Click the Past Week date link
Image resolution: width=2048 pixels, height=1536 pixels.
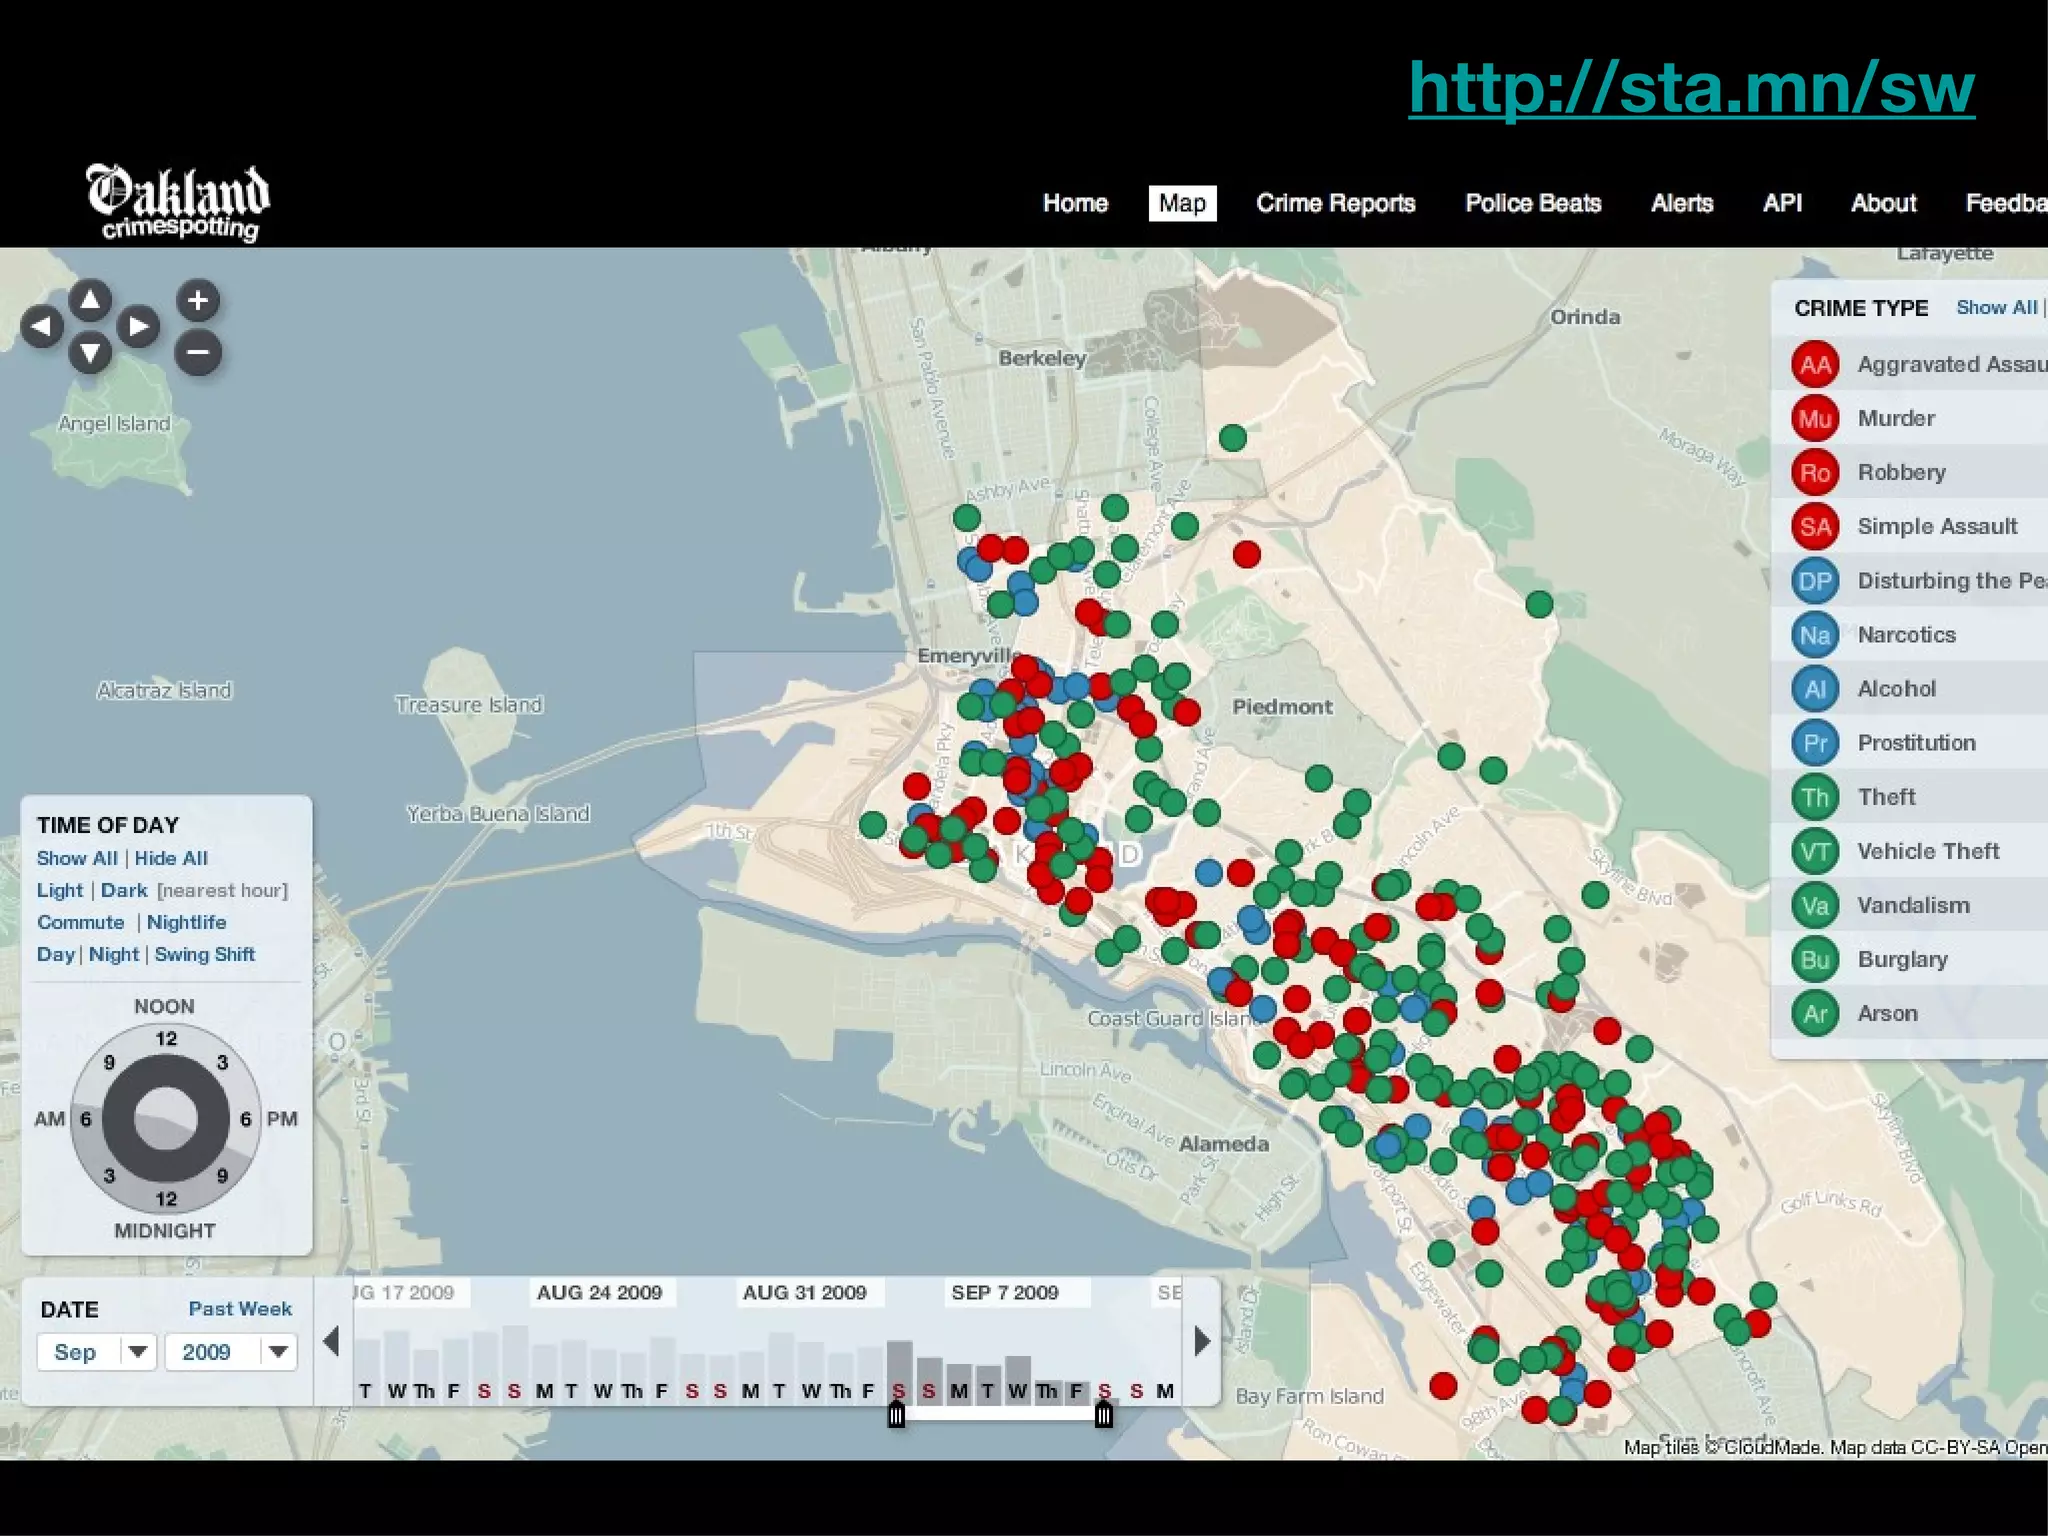pyautogui.click(x=240, y=1308)
